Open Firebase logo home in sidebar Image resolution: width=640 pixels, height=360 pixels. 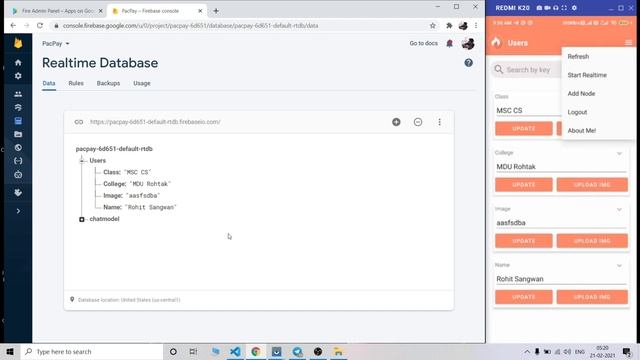pos(18,43)
